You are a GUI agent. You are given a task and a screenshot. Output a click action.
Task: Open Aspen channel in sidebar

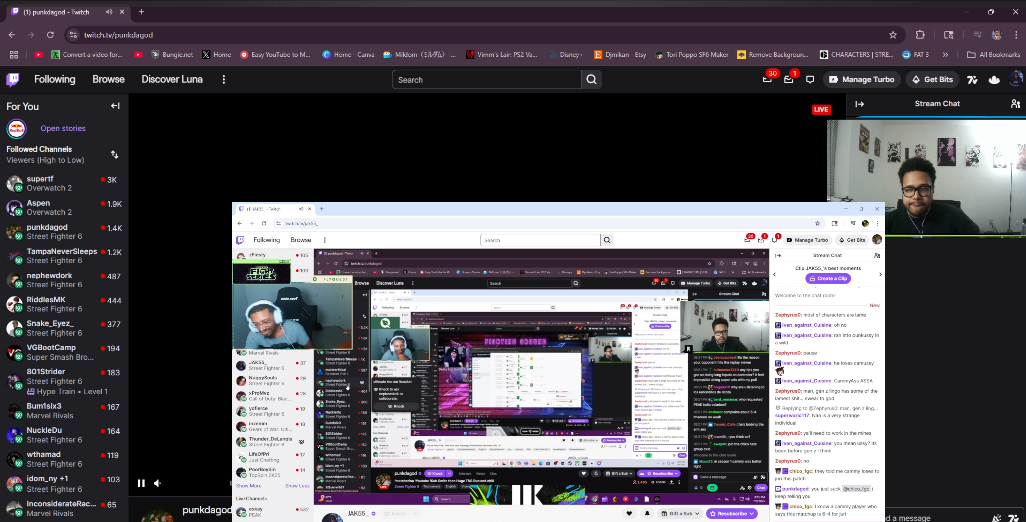(64, 207)
